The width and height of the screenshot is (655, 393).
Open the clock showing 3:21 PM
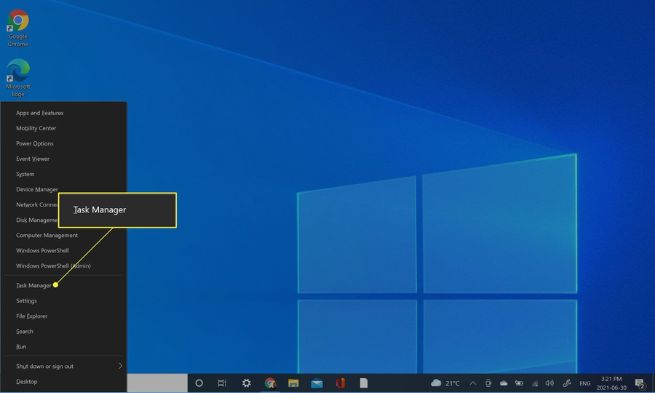point(612,383)
